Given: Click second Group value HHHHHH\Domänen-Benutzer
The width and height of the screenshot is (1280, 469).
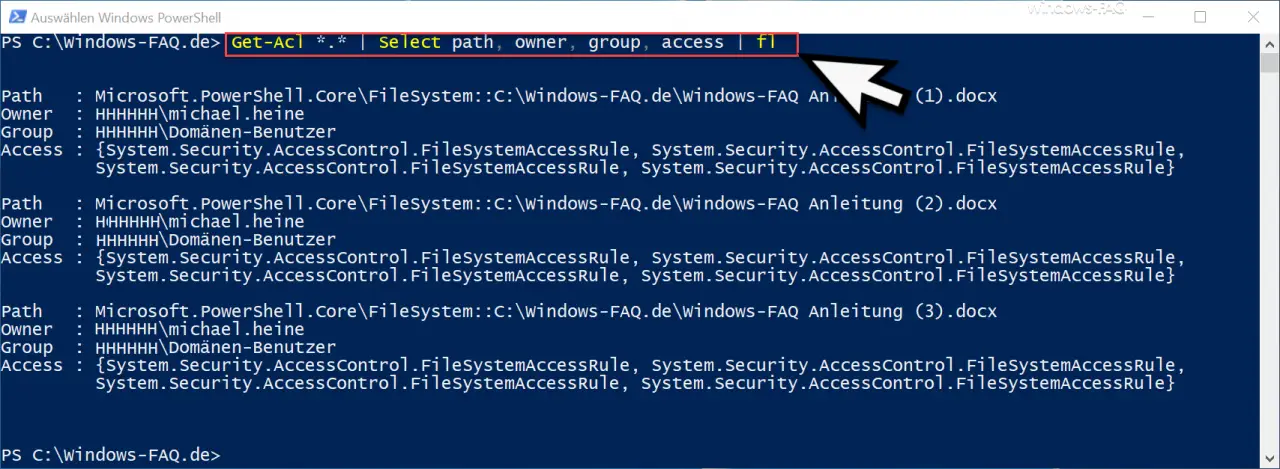Looking at the screenshot, I should (x=215, y=240).
